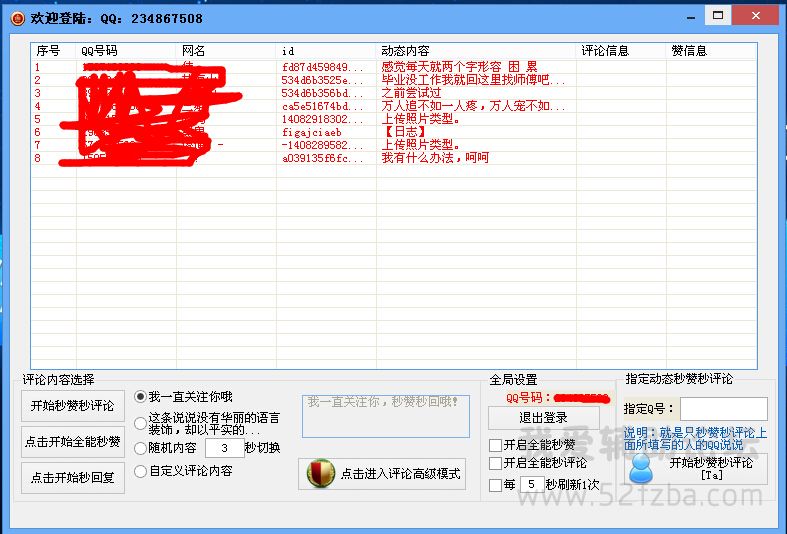
Task: Click the QQ号码 column header
Action: point(126,51)
